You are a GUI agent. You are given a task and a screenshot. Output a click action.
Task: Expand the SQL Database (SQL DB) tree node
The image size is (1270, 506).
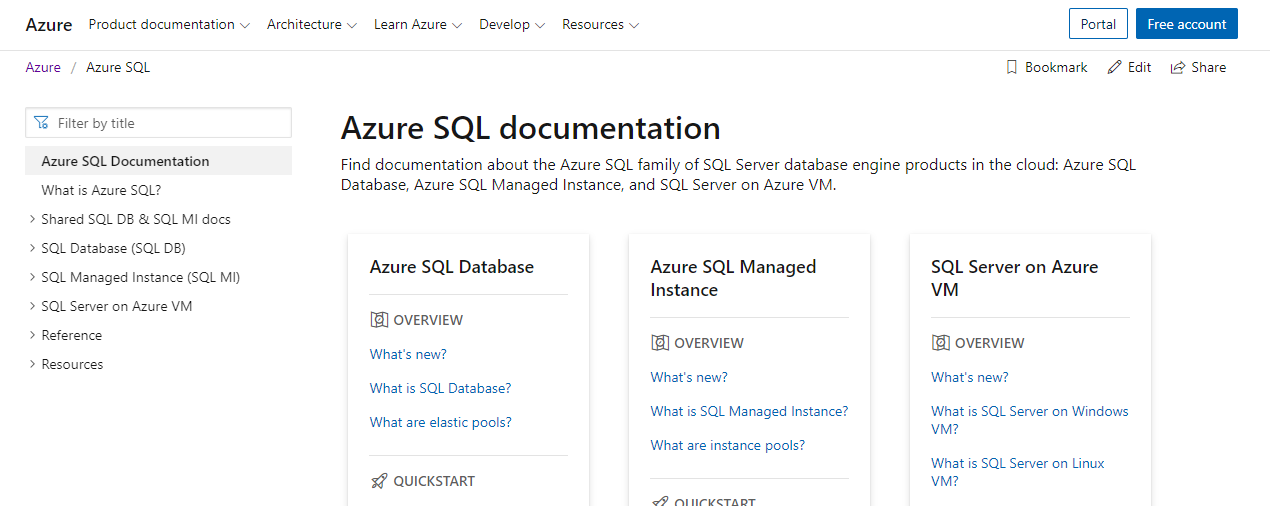[x=33, y=248]
